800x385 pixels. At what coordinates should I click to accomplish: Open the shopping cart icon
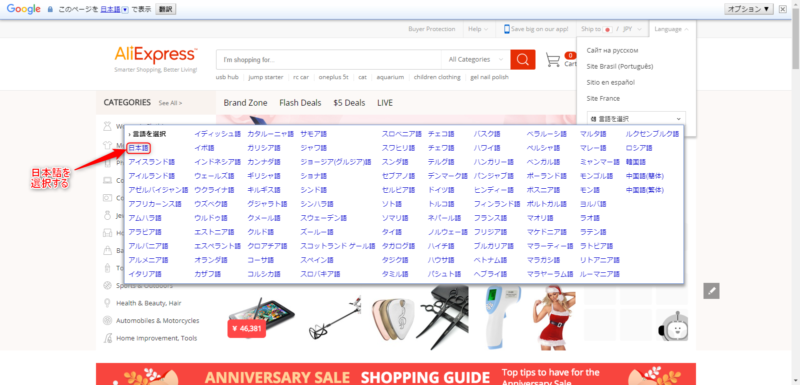tap(553, 60)
